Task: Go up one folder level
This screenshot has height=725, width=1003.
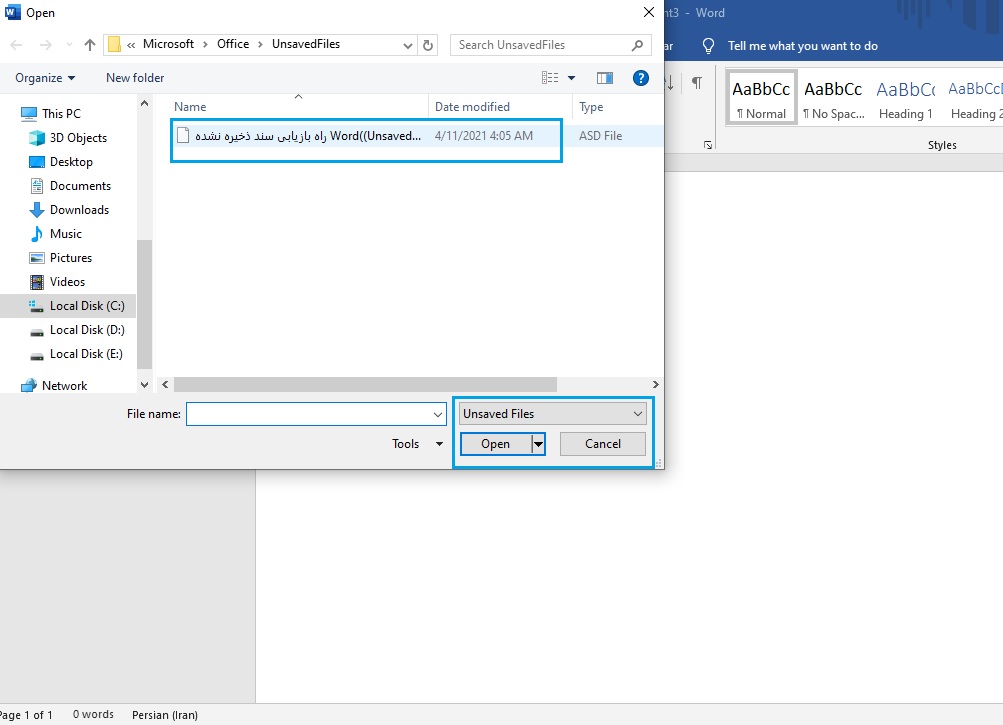Action: (x=90, y=45)
